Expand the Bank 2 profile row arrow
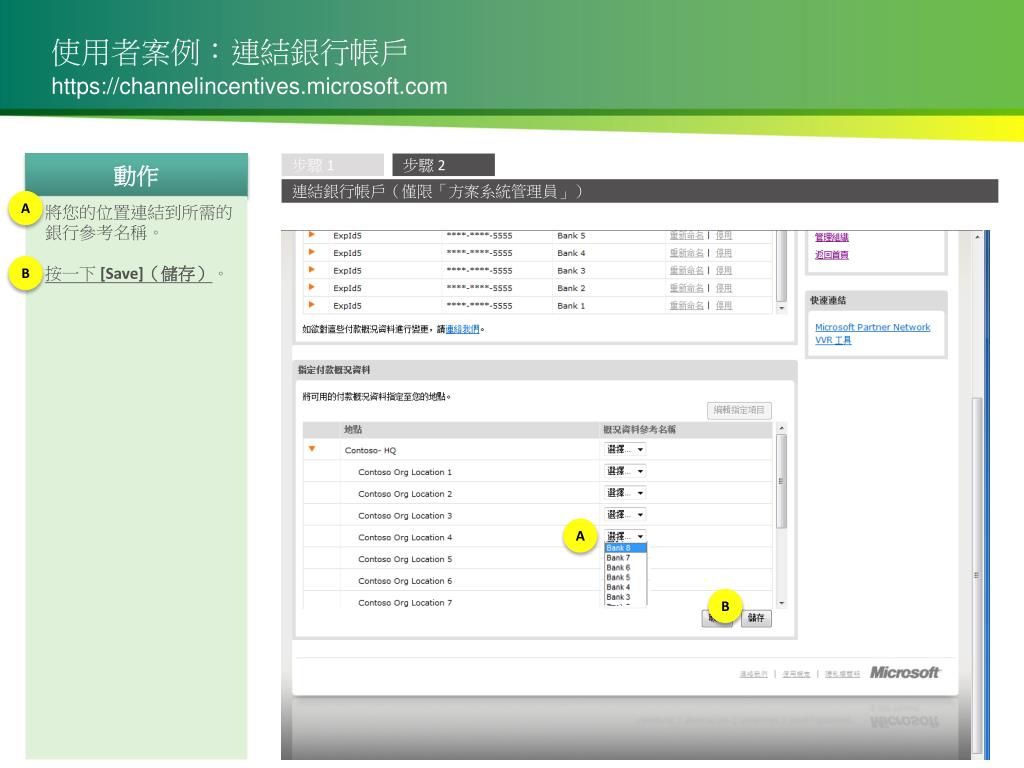The height and width of the screenshot is (768, 1024). pyautogui.click(x=312, y=287)
